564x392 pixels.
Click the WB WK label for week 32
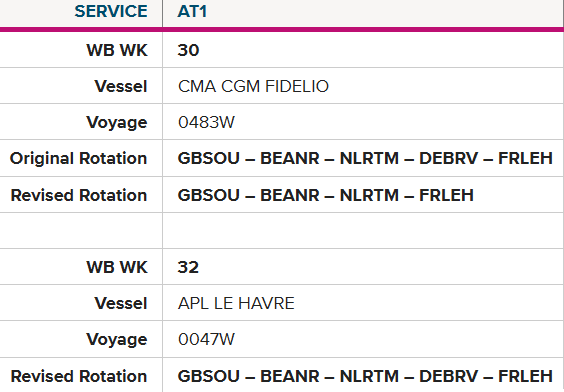[x=117, y=267]
